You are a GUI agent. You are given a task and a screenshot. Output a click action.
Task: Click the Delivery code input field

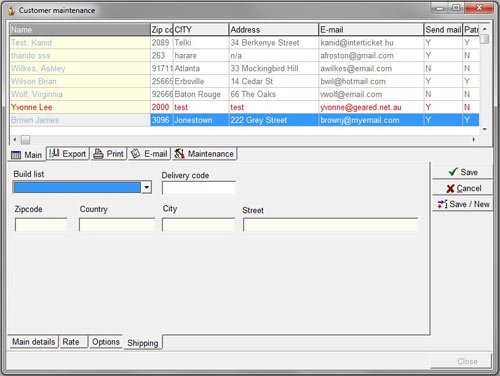[x=199, y=188]
